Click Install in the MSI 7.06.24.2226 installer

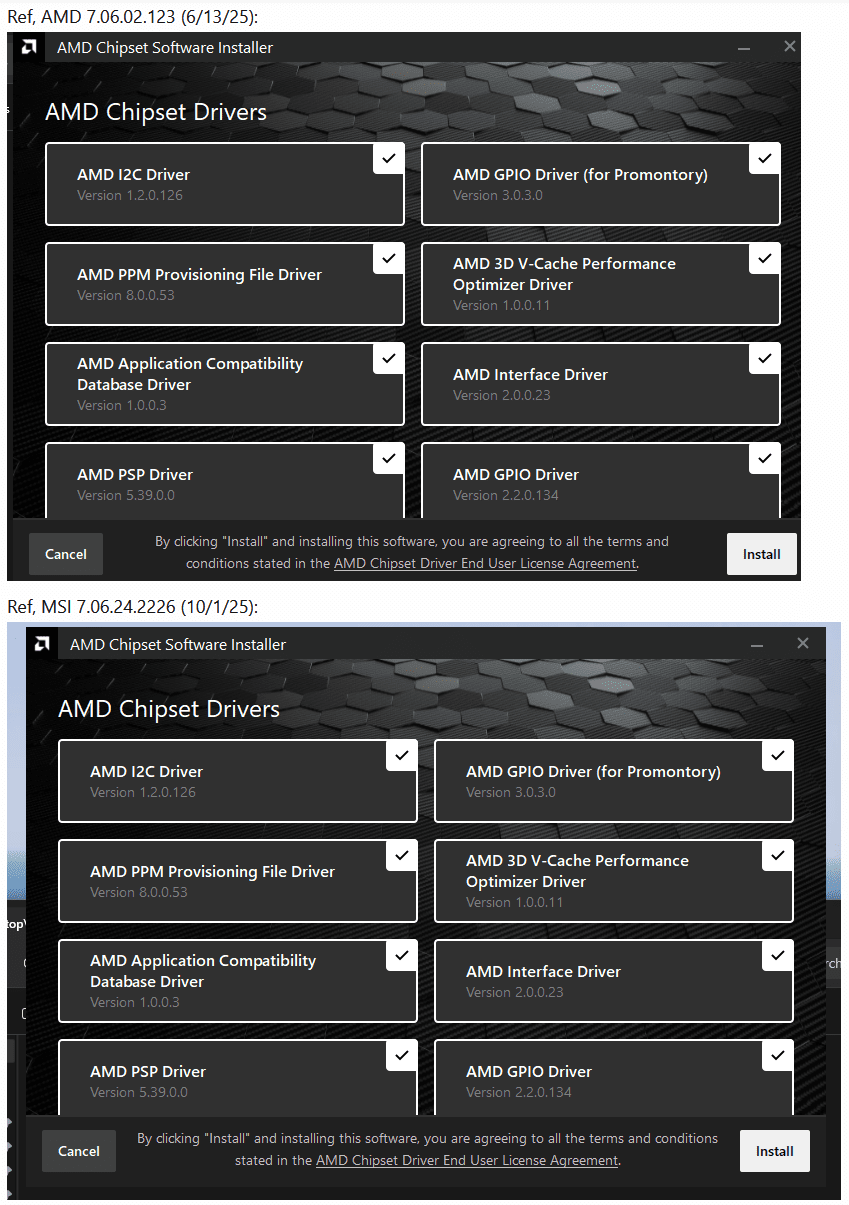pyautogui.click(x=775, y=1151)
